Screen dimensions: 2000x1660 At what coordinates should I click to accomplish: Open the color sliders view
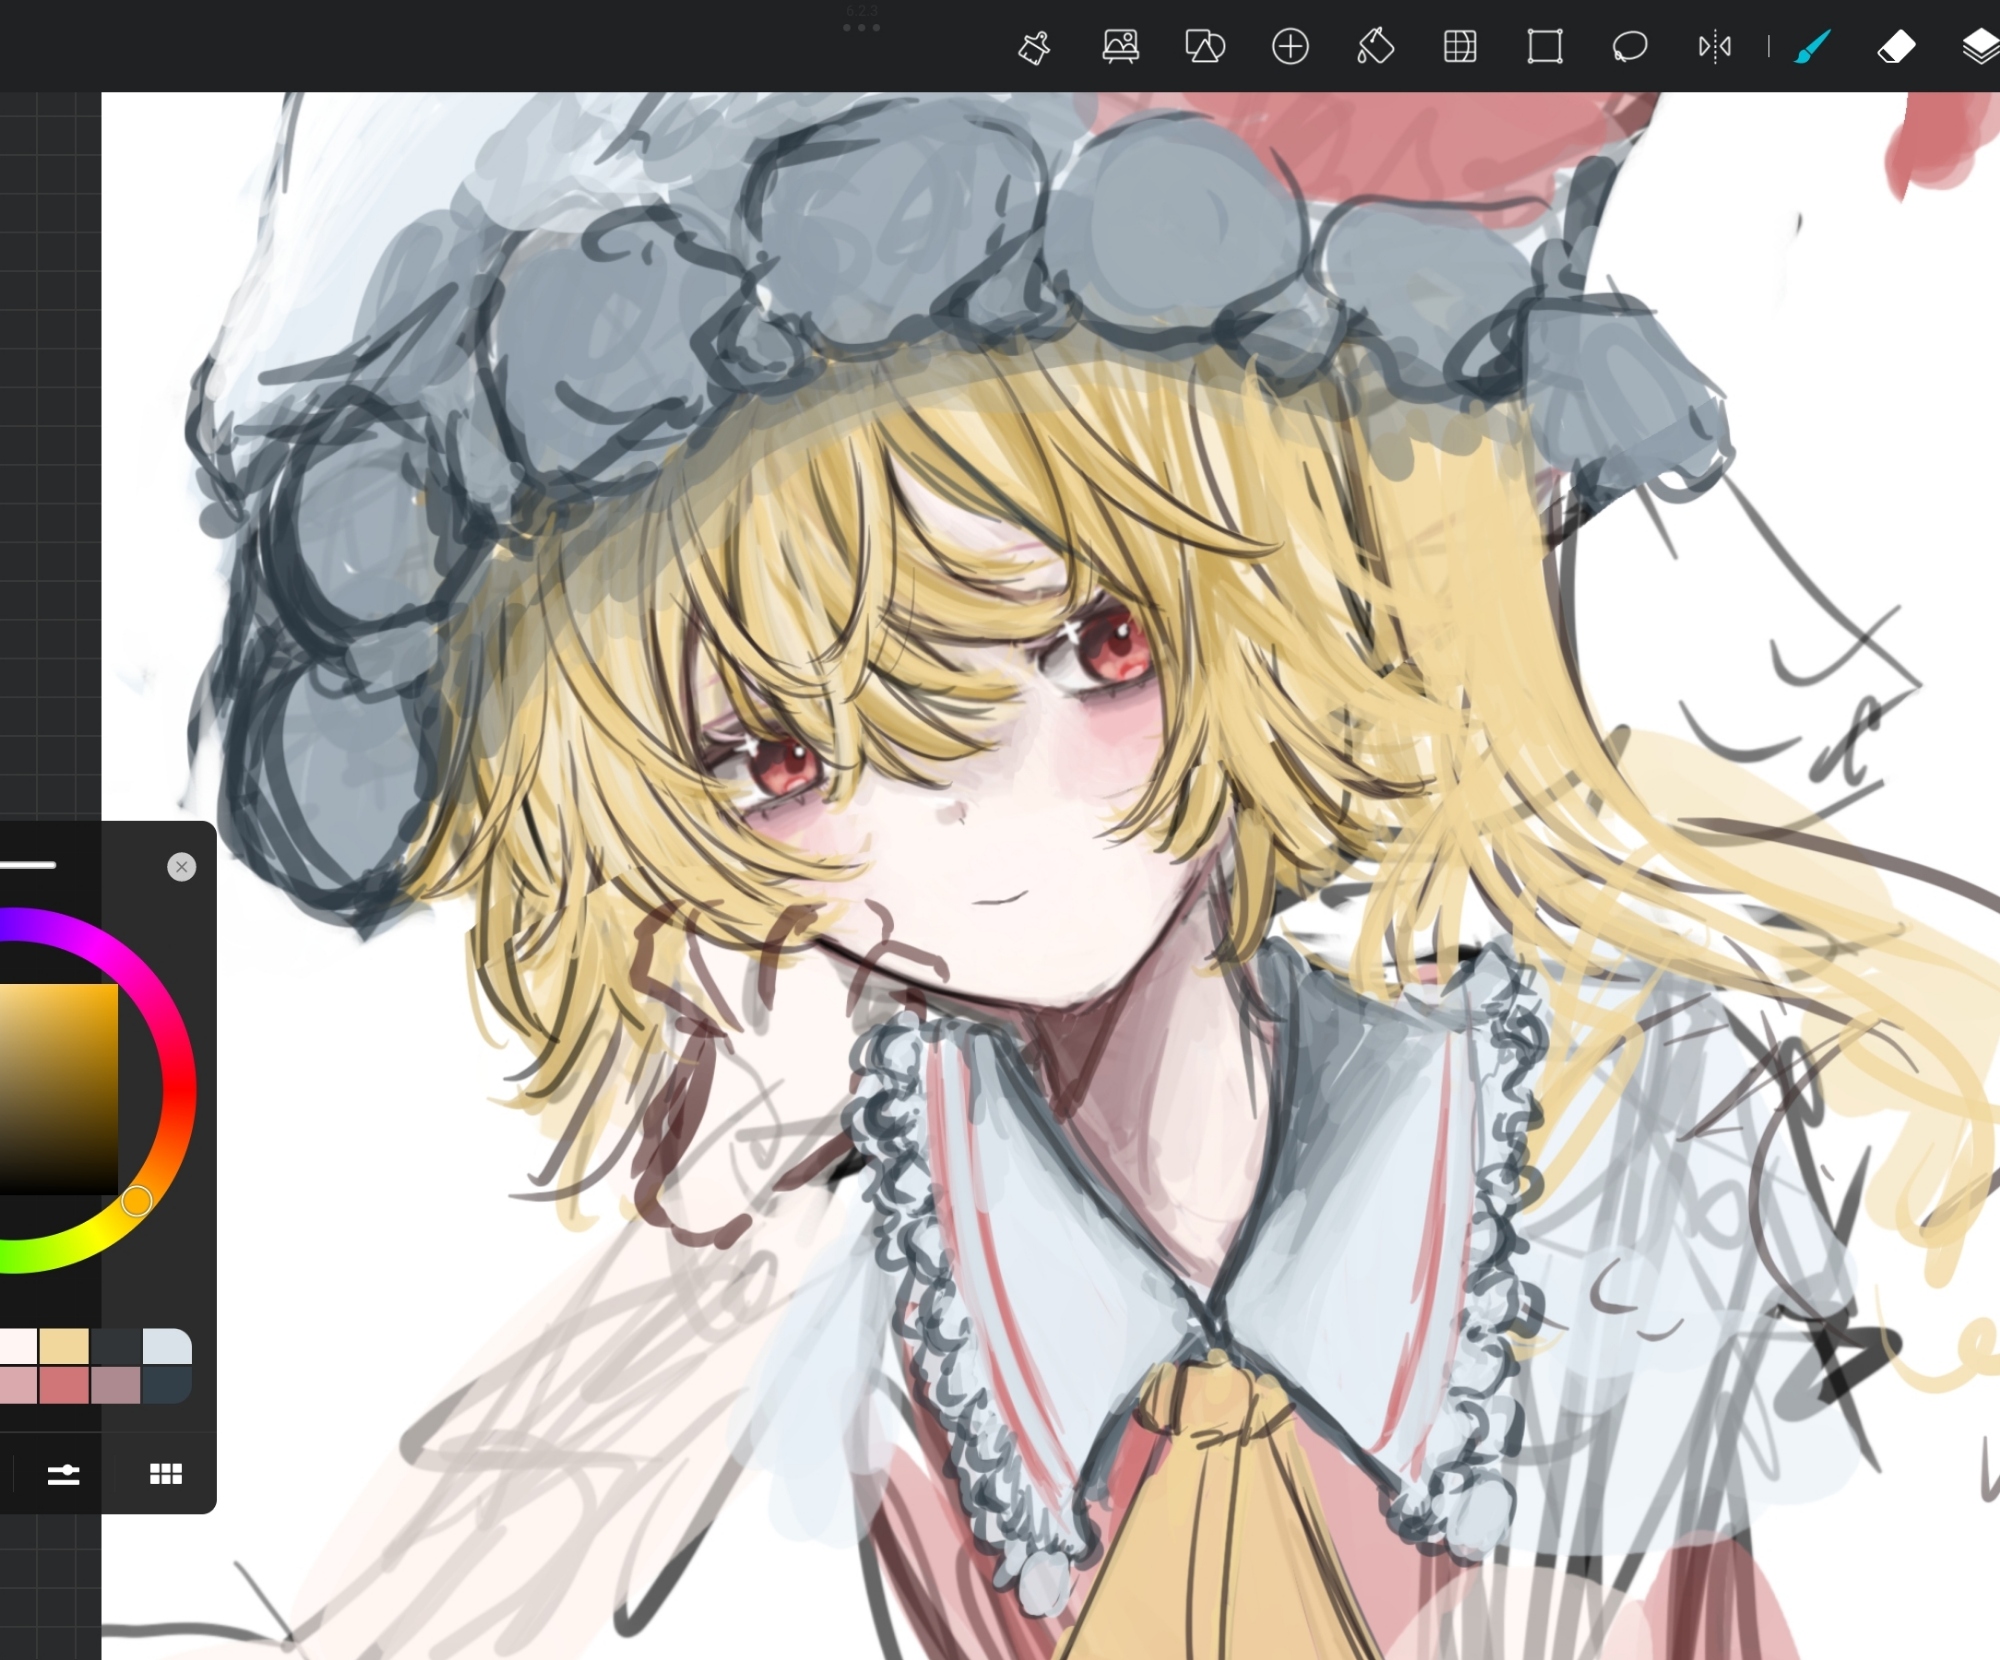point(63,1474)
